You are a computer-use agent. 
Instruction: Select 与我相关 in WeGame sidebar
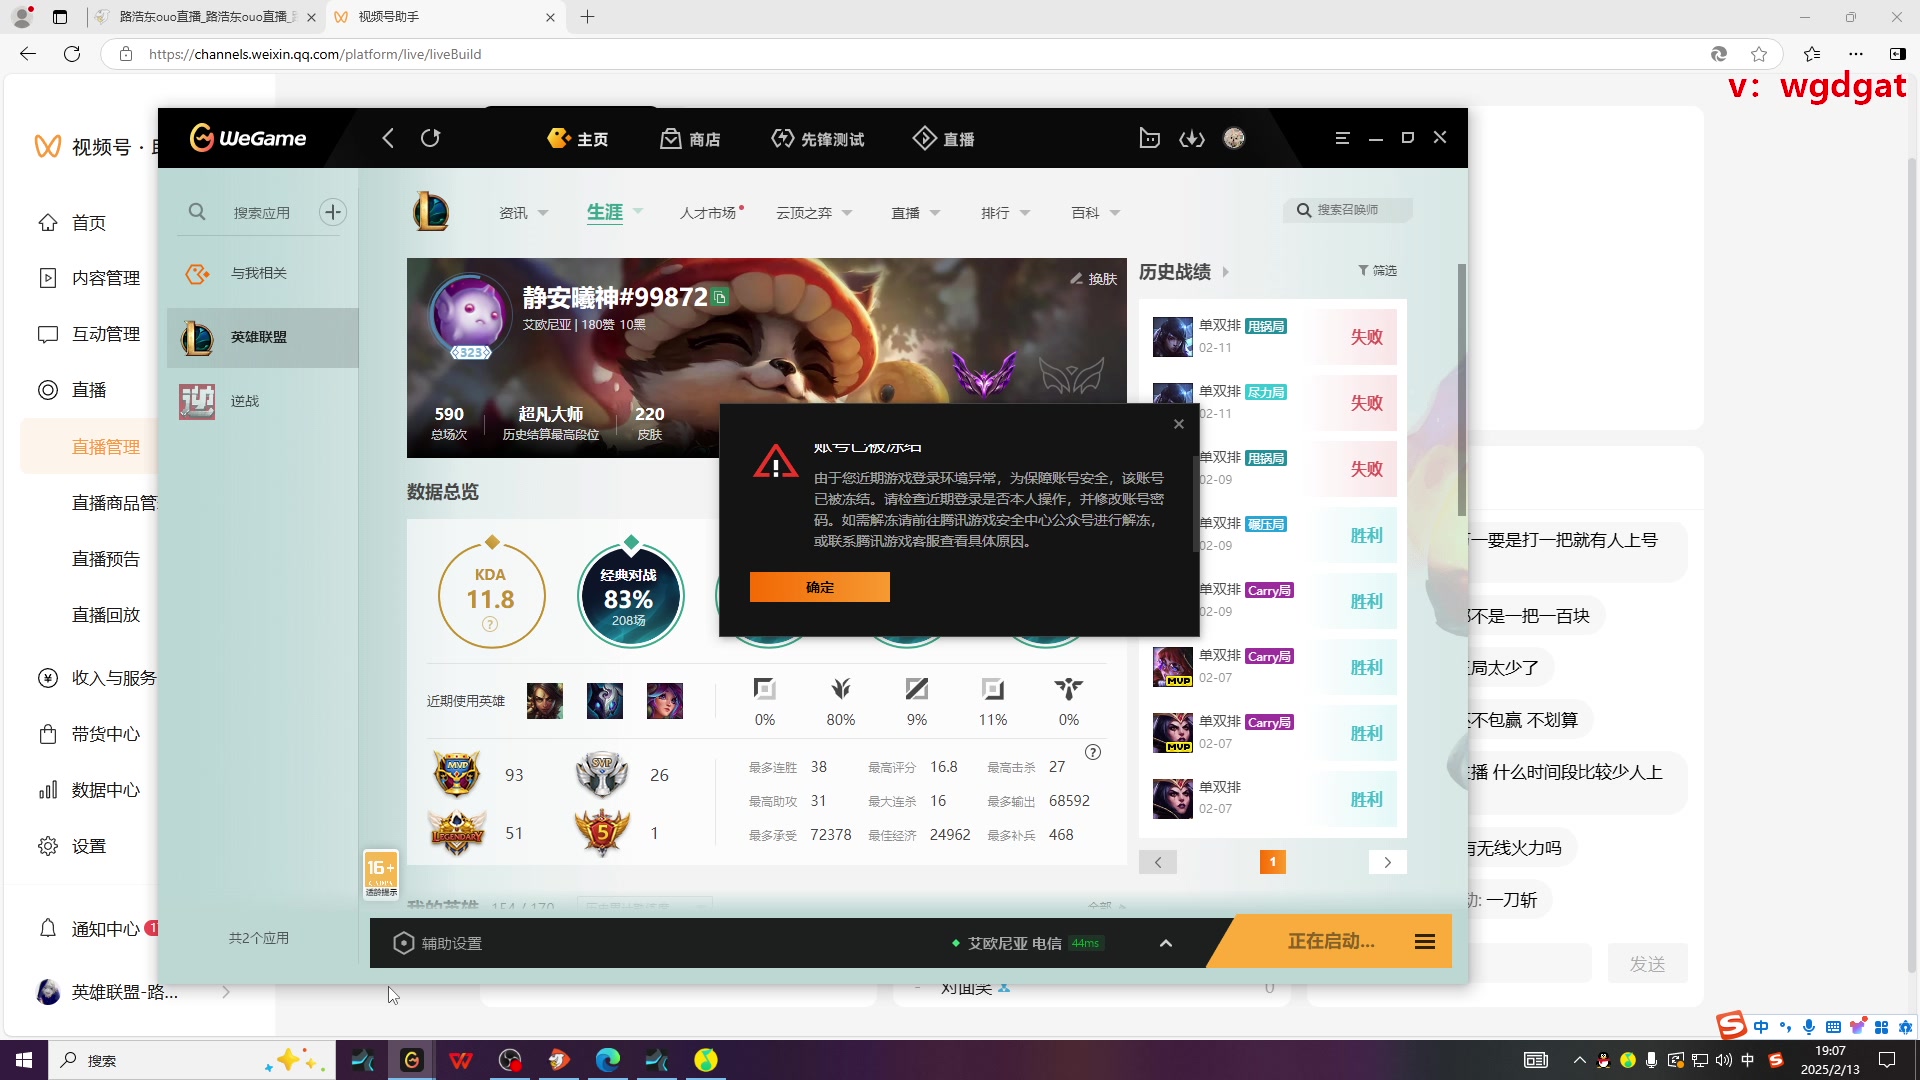pyautogui.click(x=263, y=273)
